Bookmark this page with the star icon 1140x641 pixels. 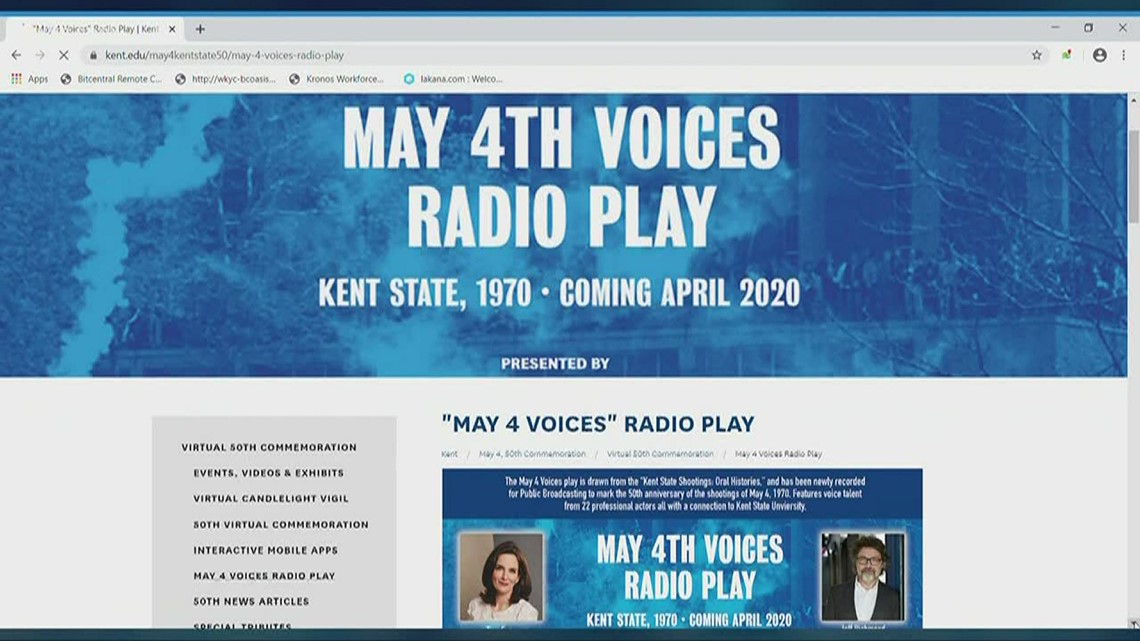1037,55
